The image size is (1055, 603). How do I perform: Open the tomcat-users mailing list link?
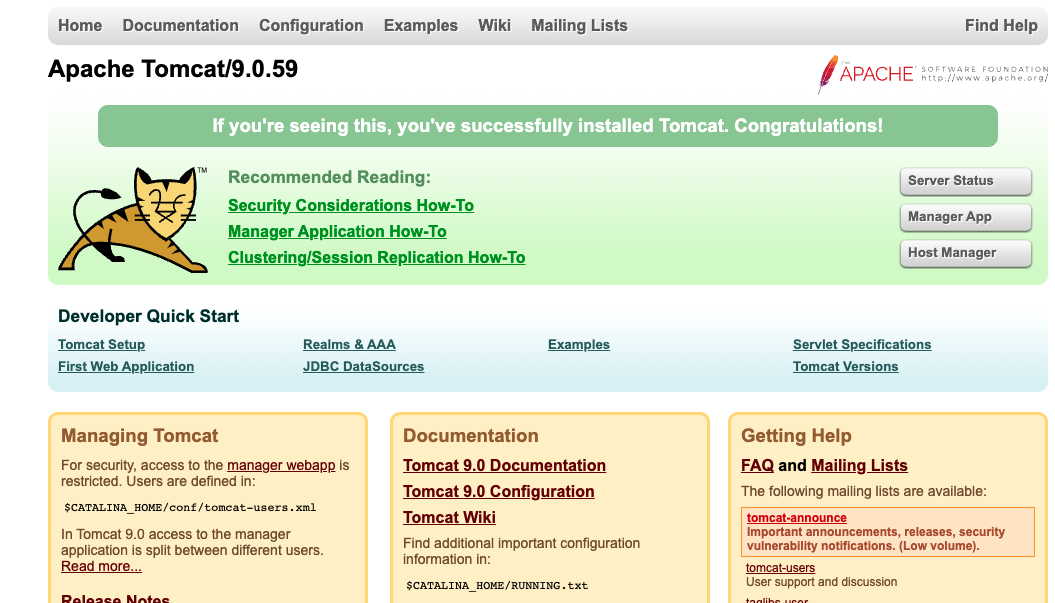tap(780, 568)
